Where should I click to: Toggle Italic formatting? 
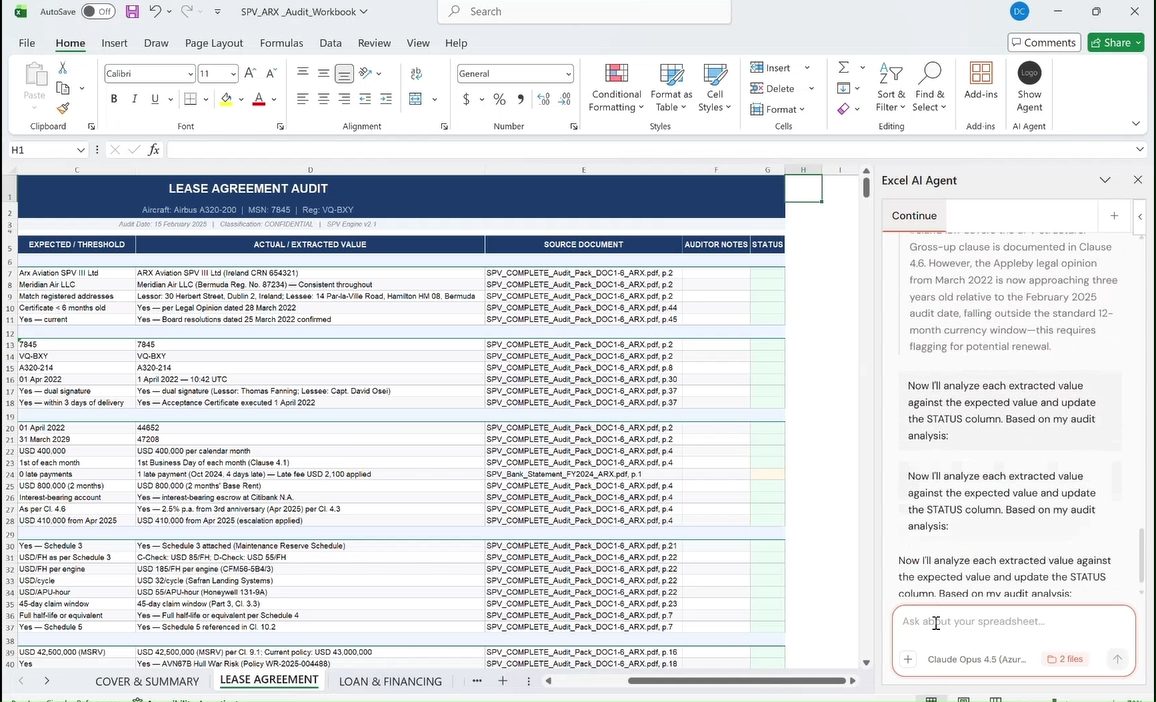134,99
